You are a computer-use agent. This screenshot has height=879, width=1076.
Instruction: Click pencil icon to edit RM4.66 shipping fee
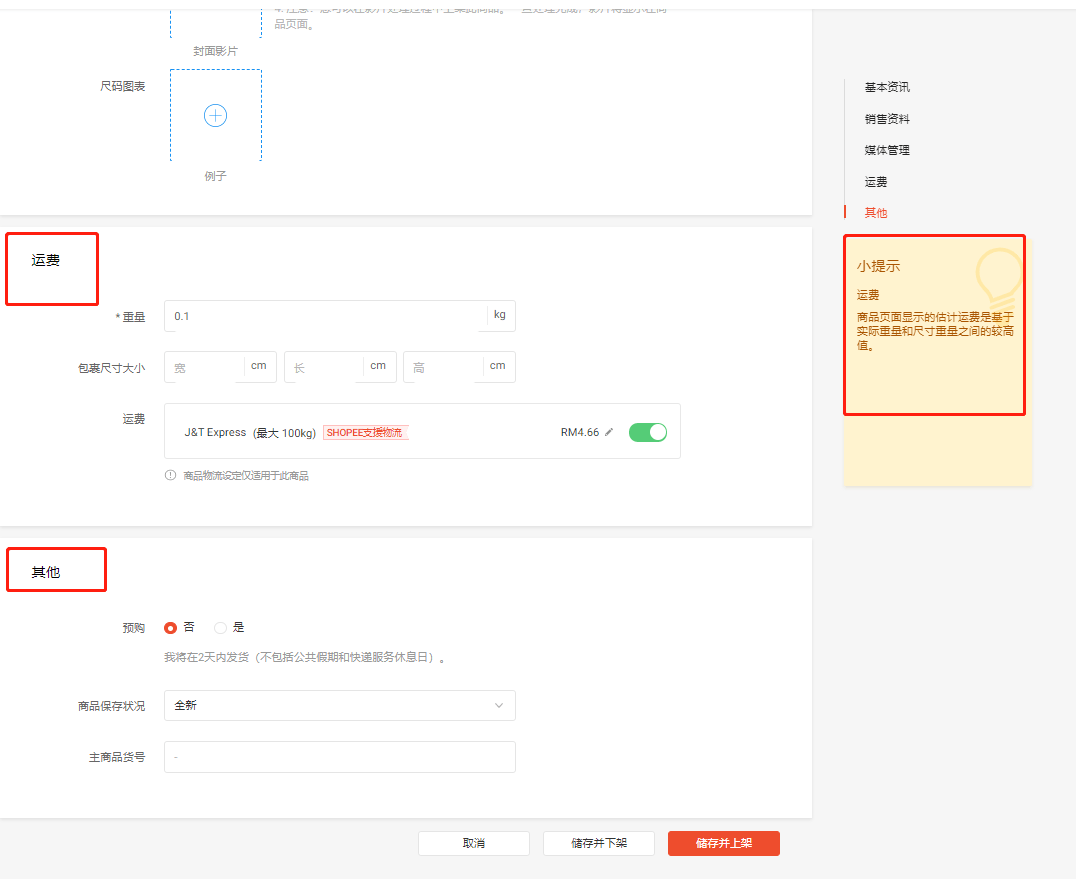[x=608, y=431]
